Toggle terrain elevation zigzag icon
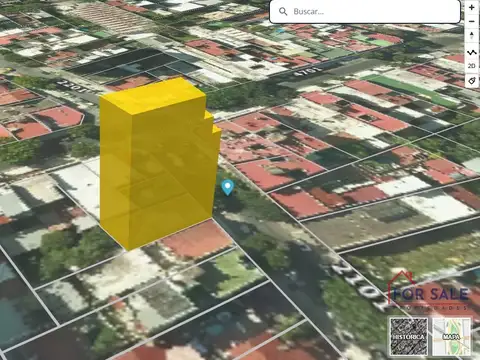Image resolution: width=480 pixels, height=360 pixels. coord(472,52)
